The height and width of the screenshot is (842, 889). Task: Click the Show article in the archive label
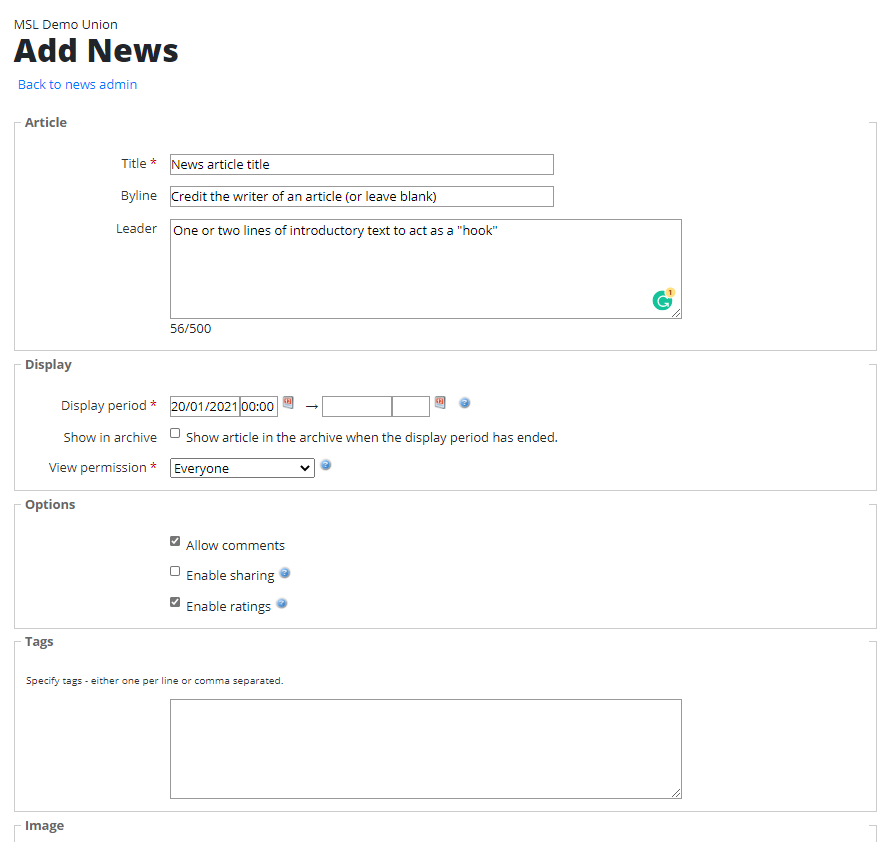[x=372, y=438]
